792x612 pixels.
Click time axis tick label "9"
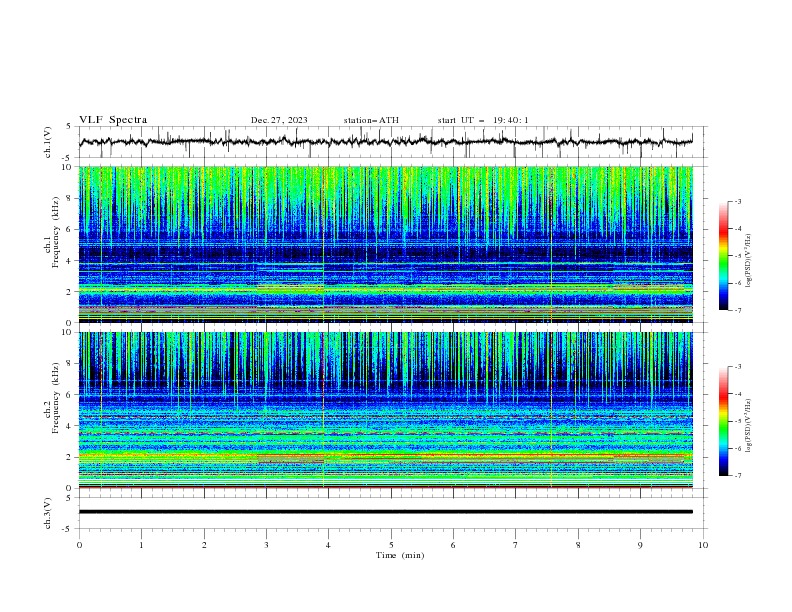640,545
